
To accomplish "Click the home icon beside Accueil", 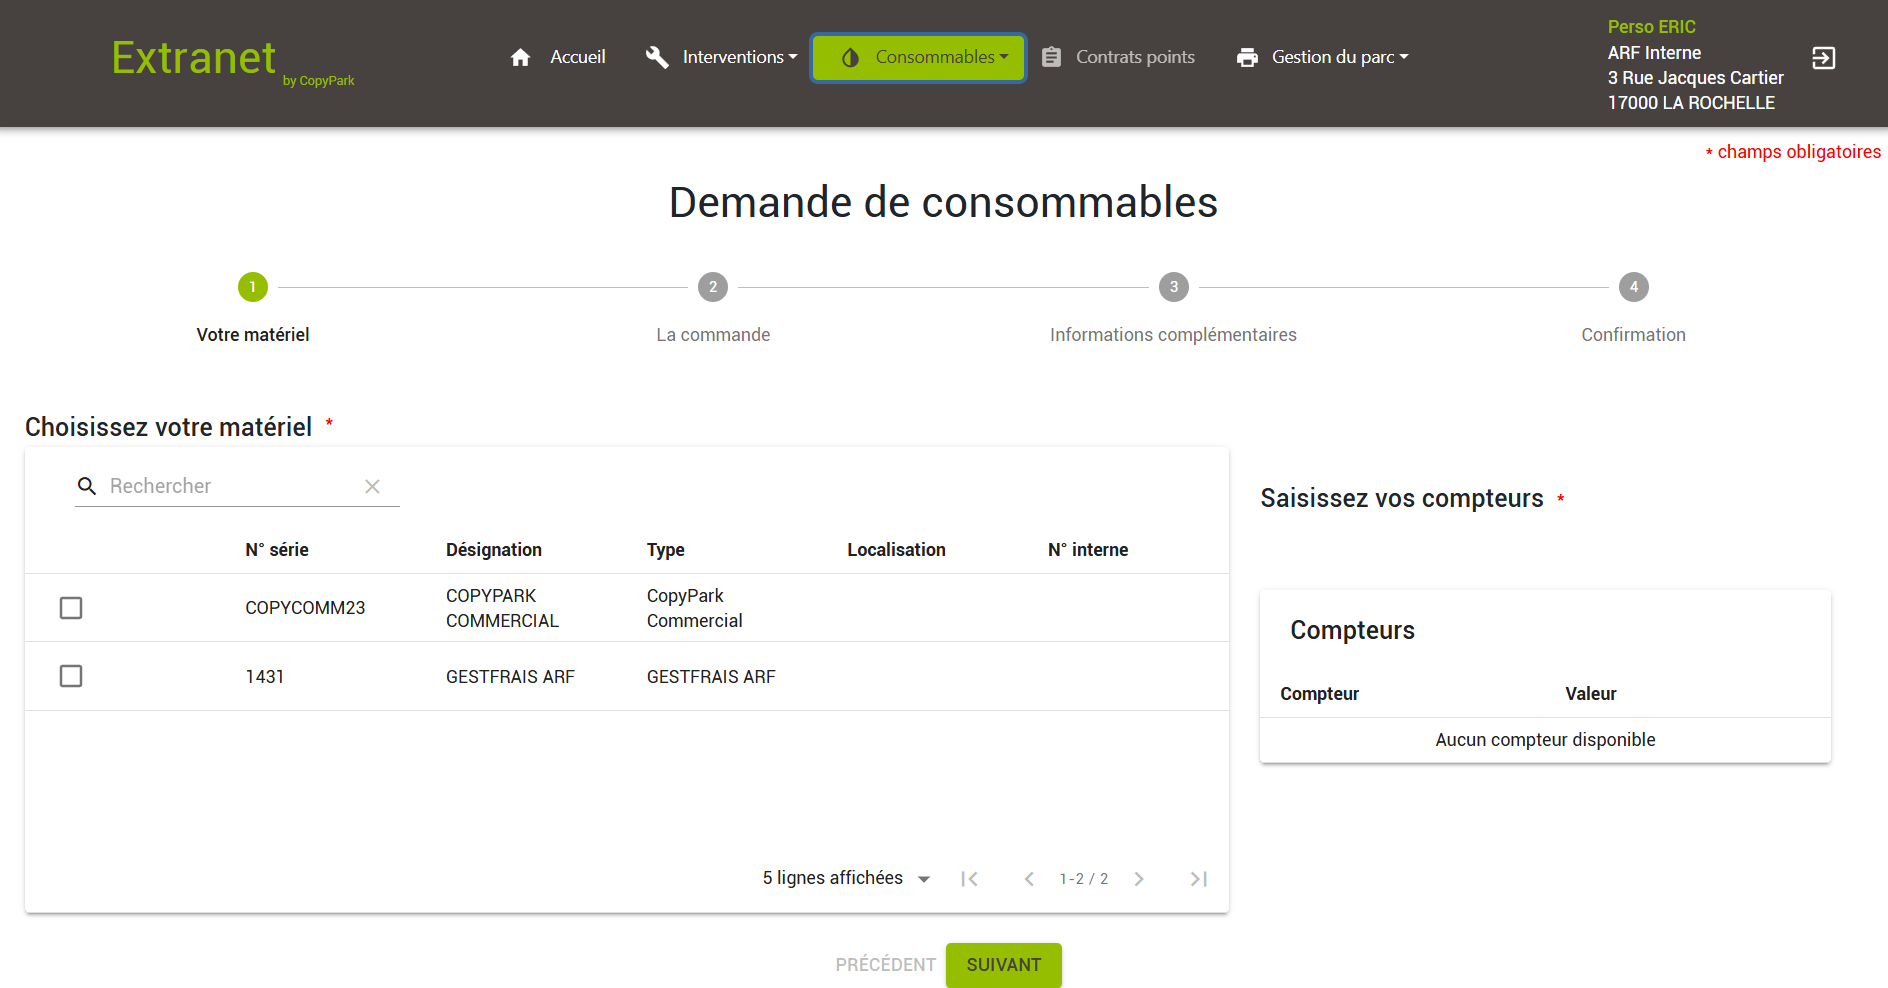I will [520, 58].
